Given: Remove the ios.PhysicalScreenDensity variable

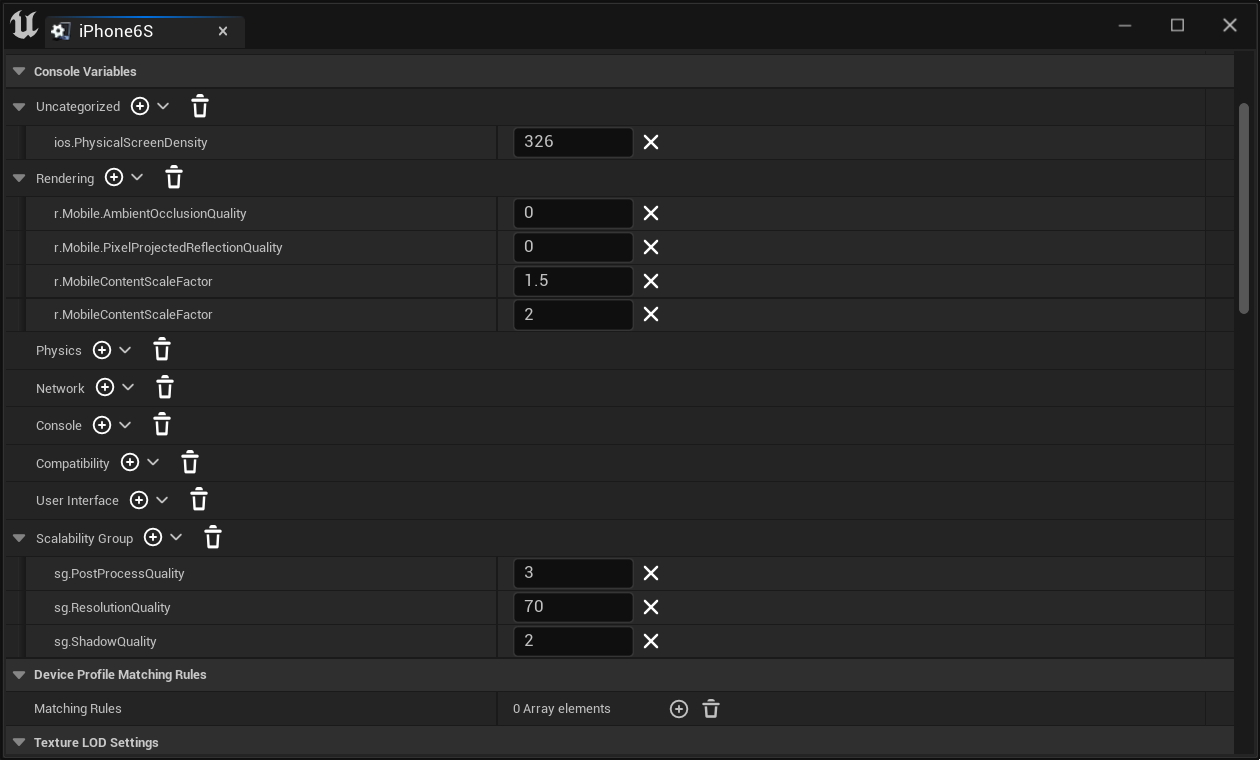Looking at the screenshot, I should (x=651, y=142).
